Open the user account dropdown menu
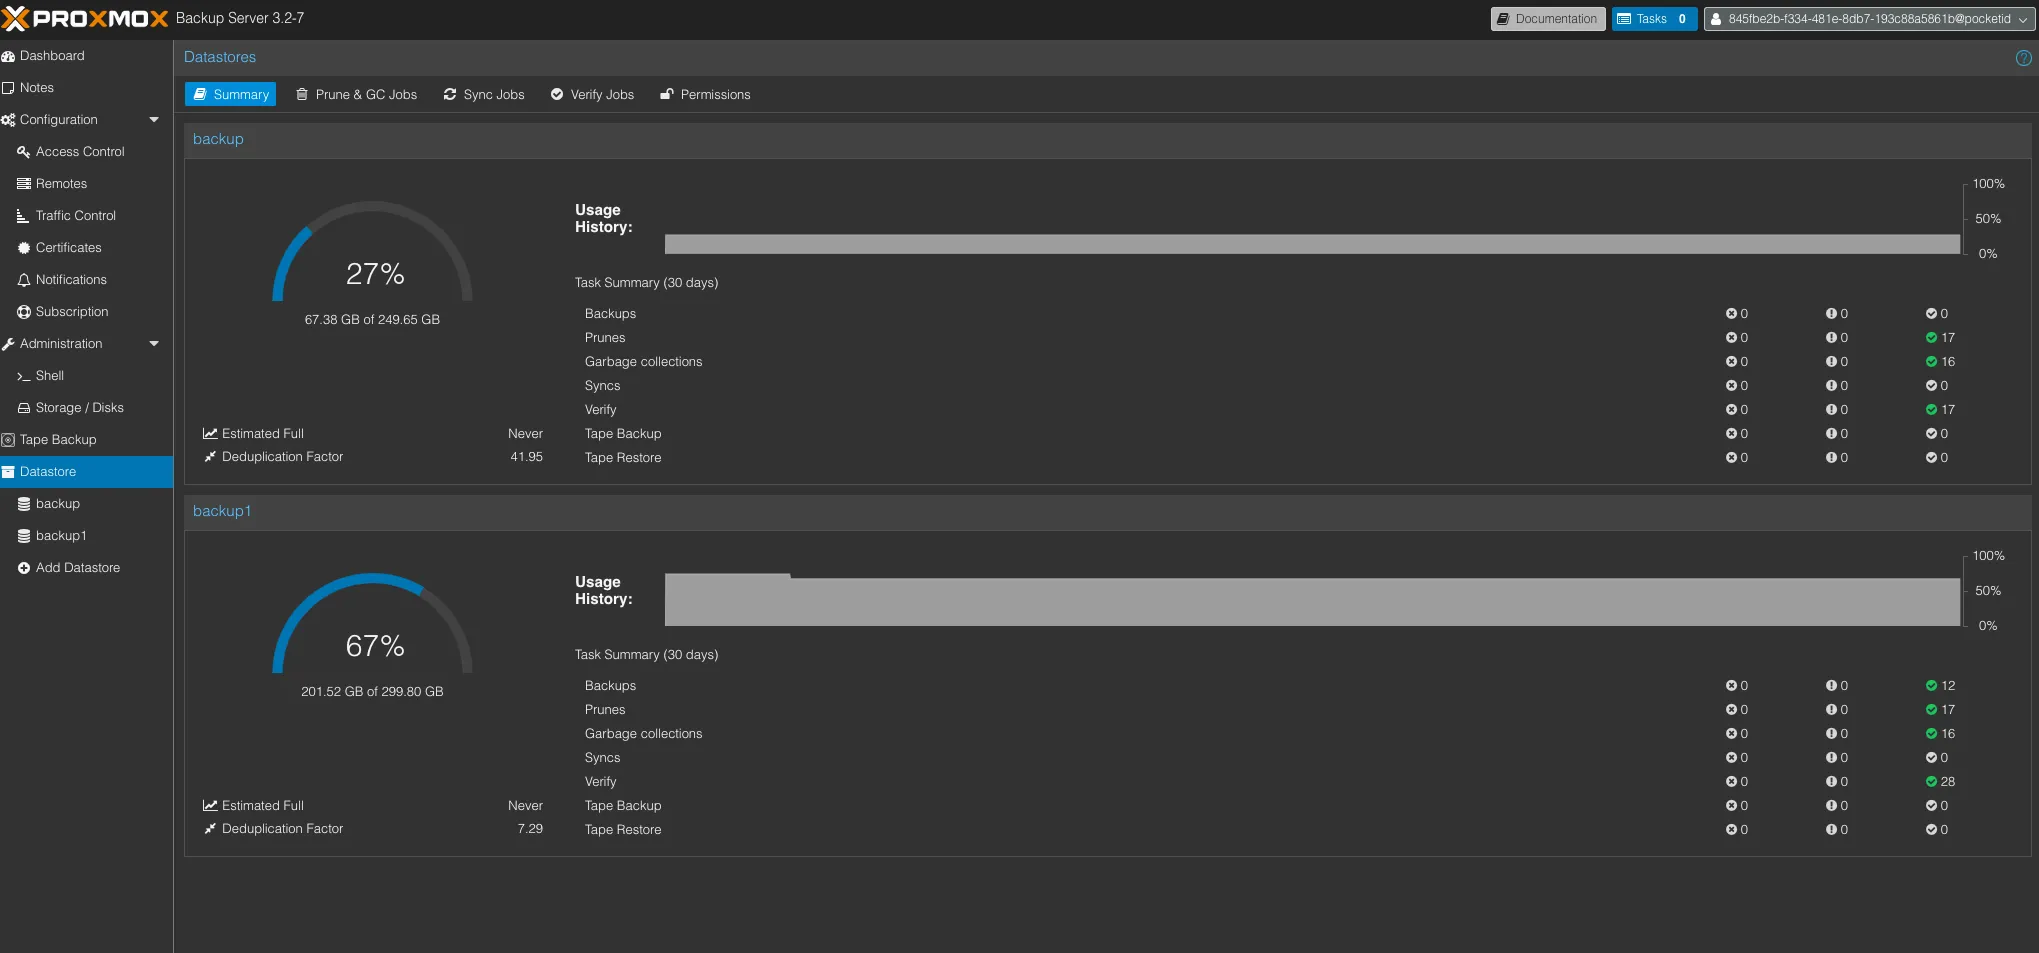Viewport: 2039px width, 953px height. click(1868, 19)
